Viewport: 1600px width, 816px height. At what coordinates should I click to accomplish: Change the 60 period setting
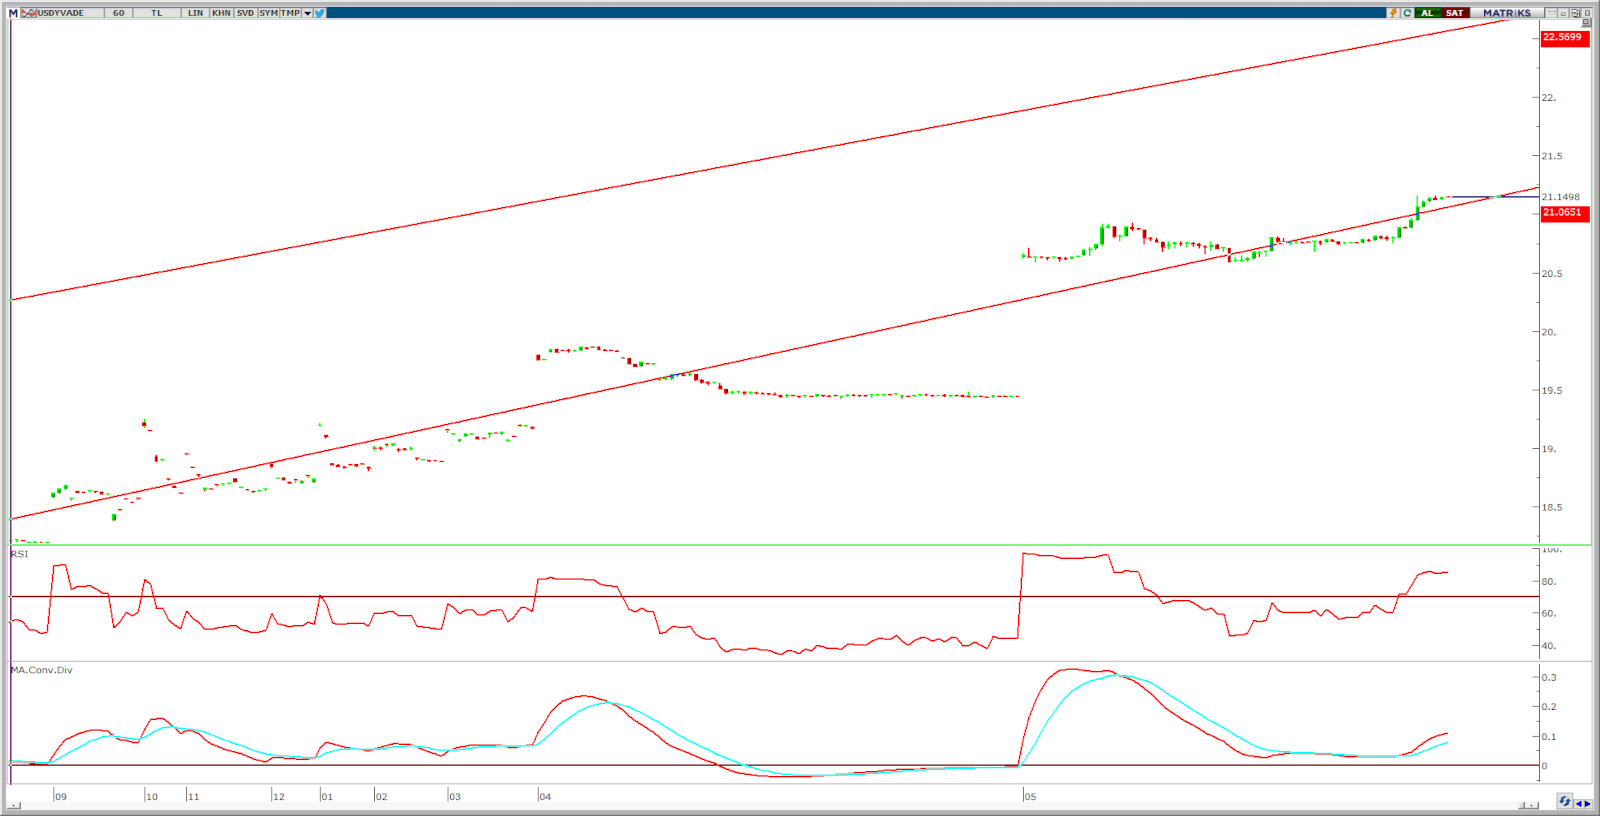point(118,13)
